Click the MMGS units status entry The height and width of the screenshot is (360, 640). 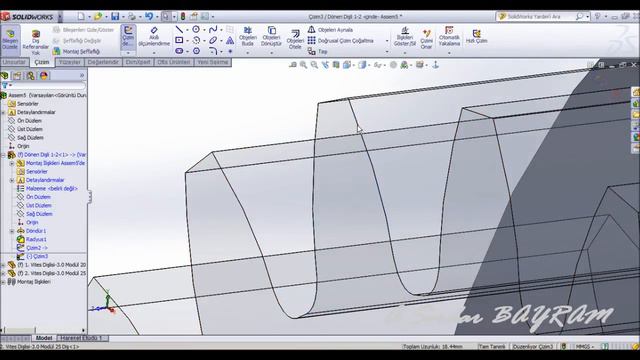pos(584,347)
